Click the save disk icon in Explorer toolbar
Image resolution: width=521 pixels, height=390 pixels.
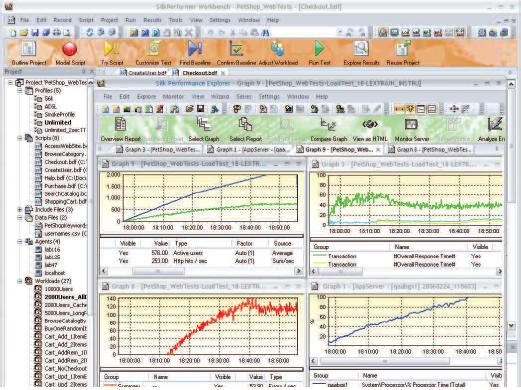(201, 109)
